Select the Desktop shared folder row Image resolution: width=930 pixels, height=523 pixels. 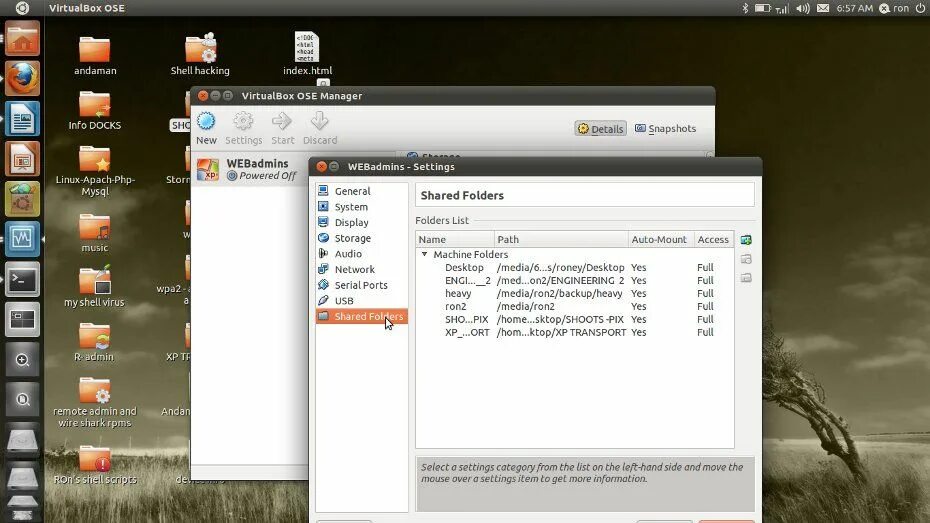coord(574,267)
